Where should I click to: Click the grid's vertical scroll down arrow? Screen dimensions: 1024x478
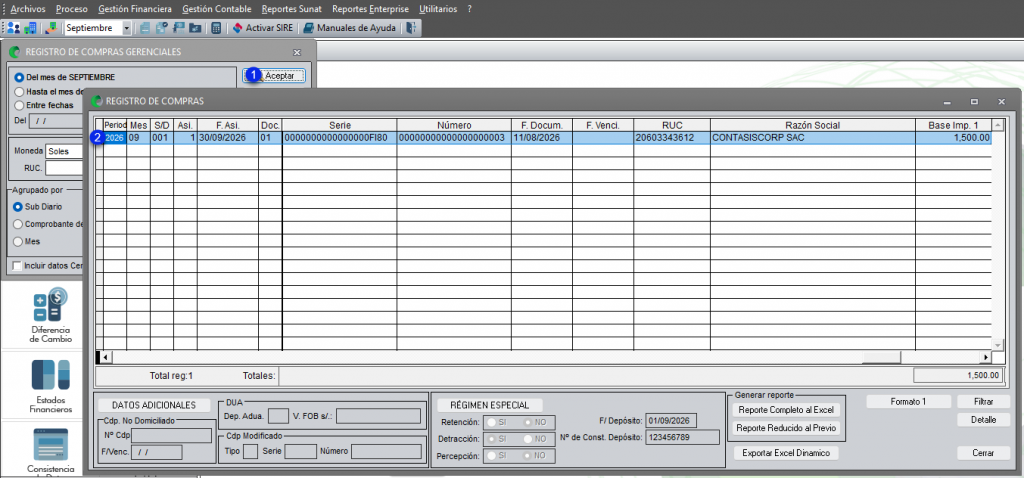pyautogui.click(x=997, y=344)
